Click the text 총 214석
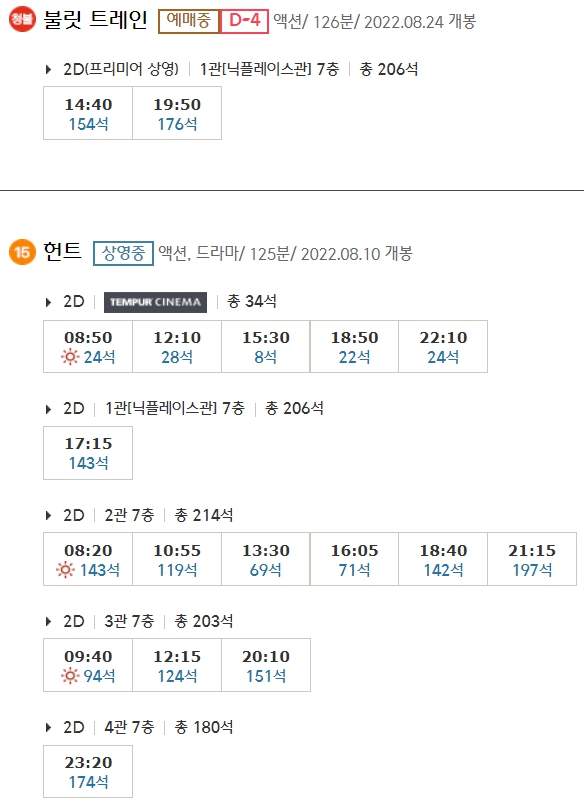 click(x=204, y=515)
